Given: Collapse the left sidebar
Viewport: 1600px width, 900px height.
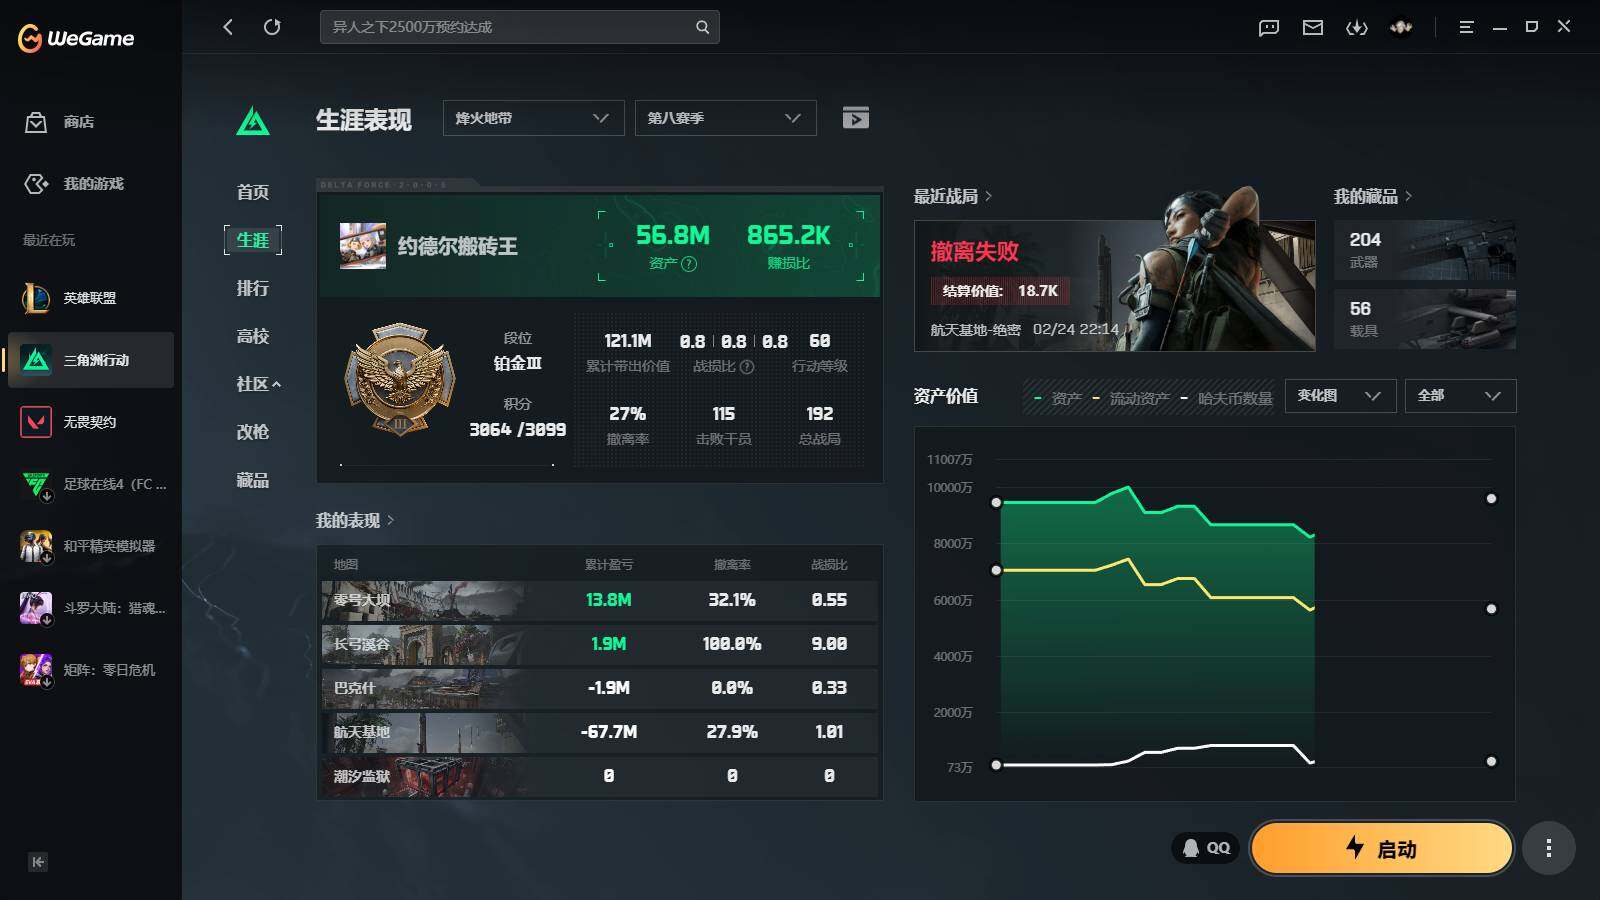Looking at the screenshot, I should click(x=38, y=862).
